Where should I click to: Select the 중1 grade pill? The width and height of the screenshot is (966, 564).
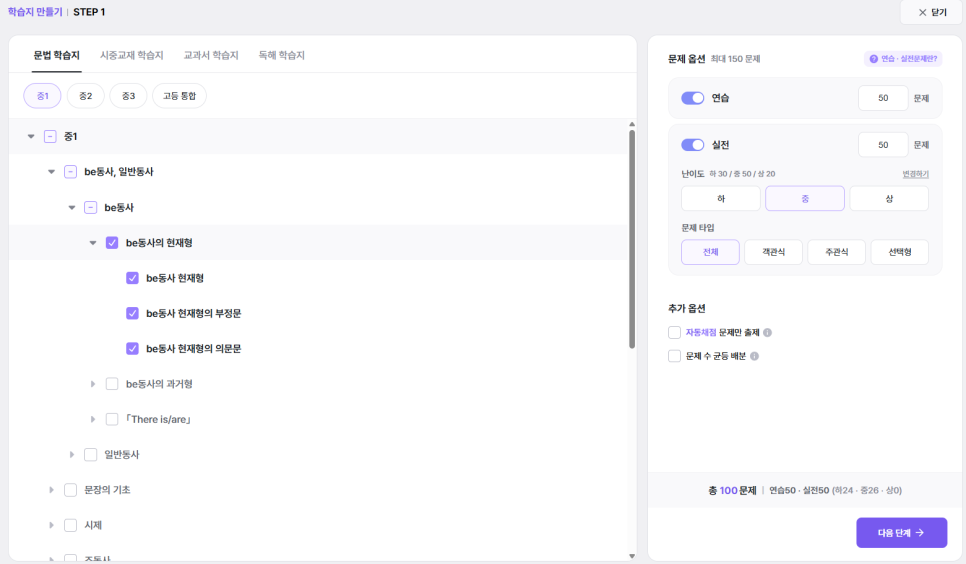(43, 96)
